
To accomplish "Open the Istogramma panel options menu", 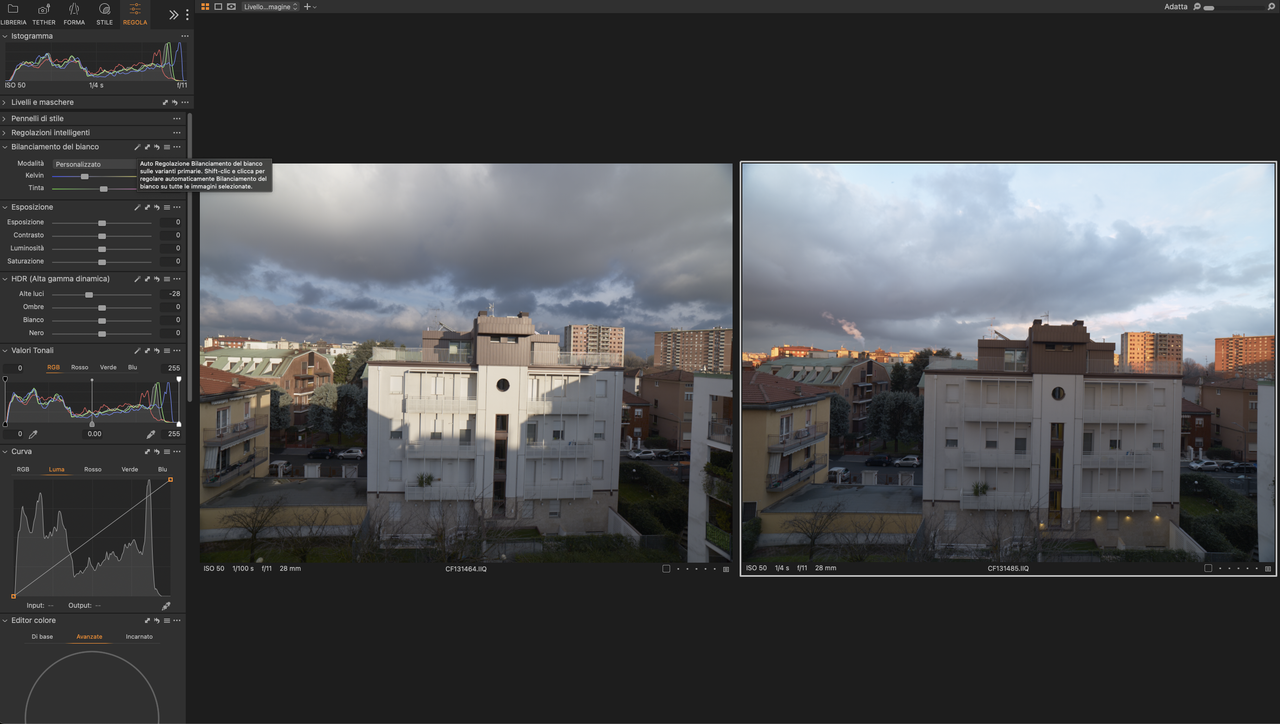I will pos(185,36).
